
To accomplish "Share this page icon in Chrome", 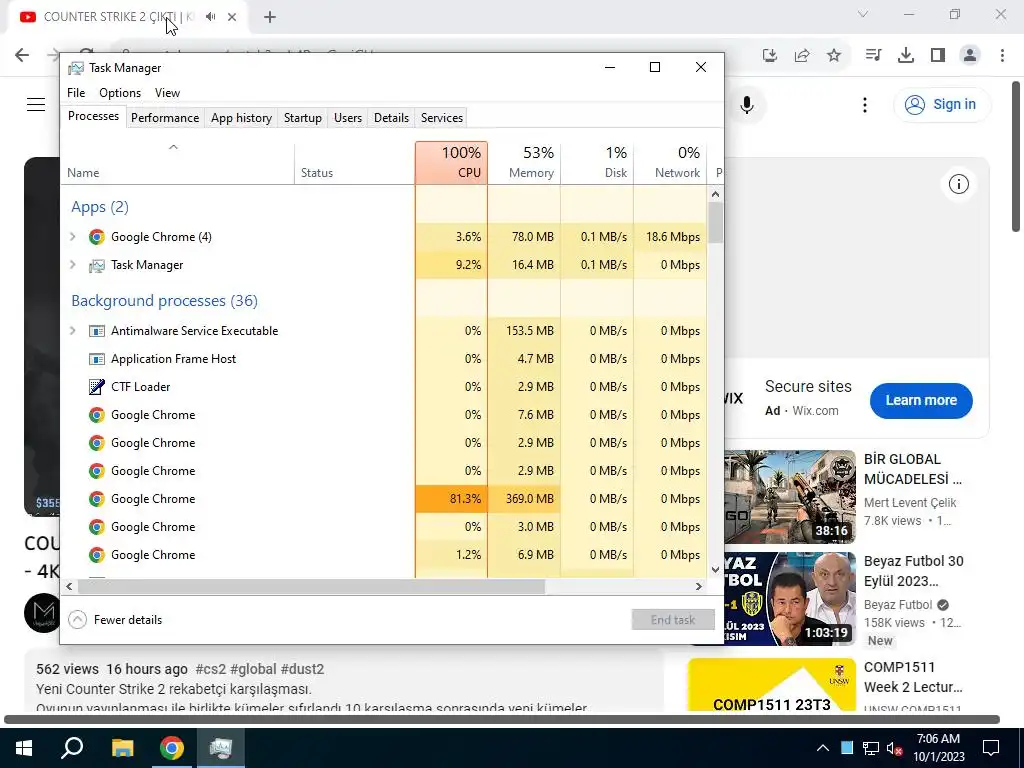I will [802, 56].
